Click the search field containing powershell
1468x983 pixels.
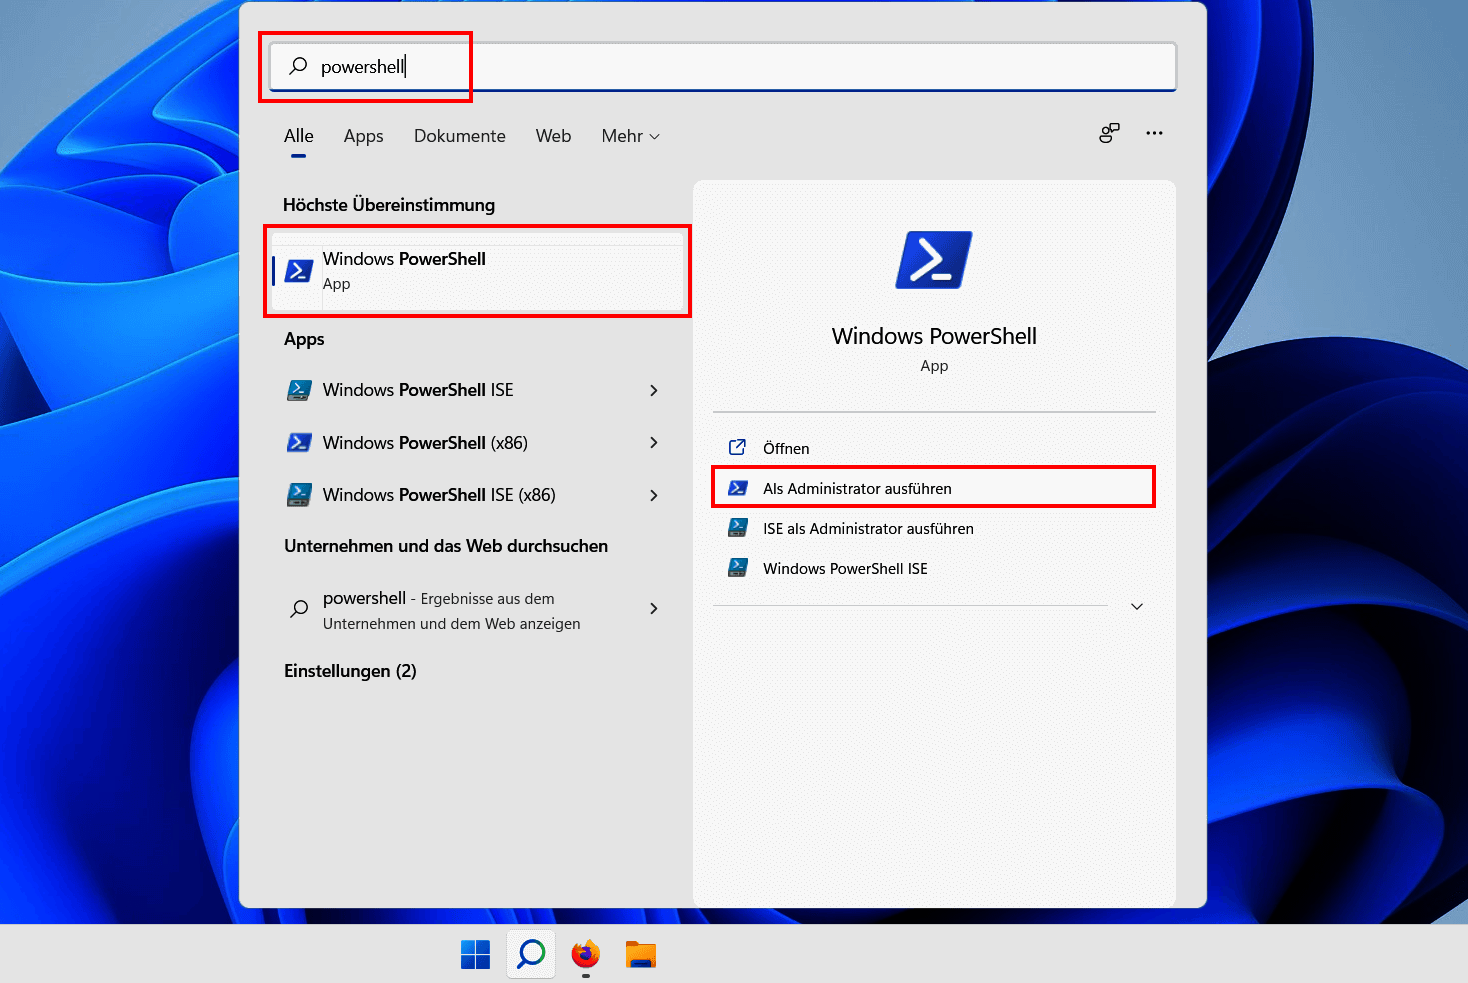(720, 67)
